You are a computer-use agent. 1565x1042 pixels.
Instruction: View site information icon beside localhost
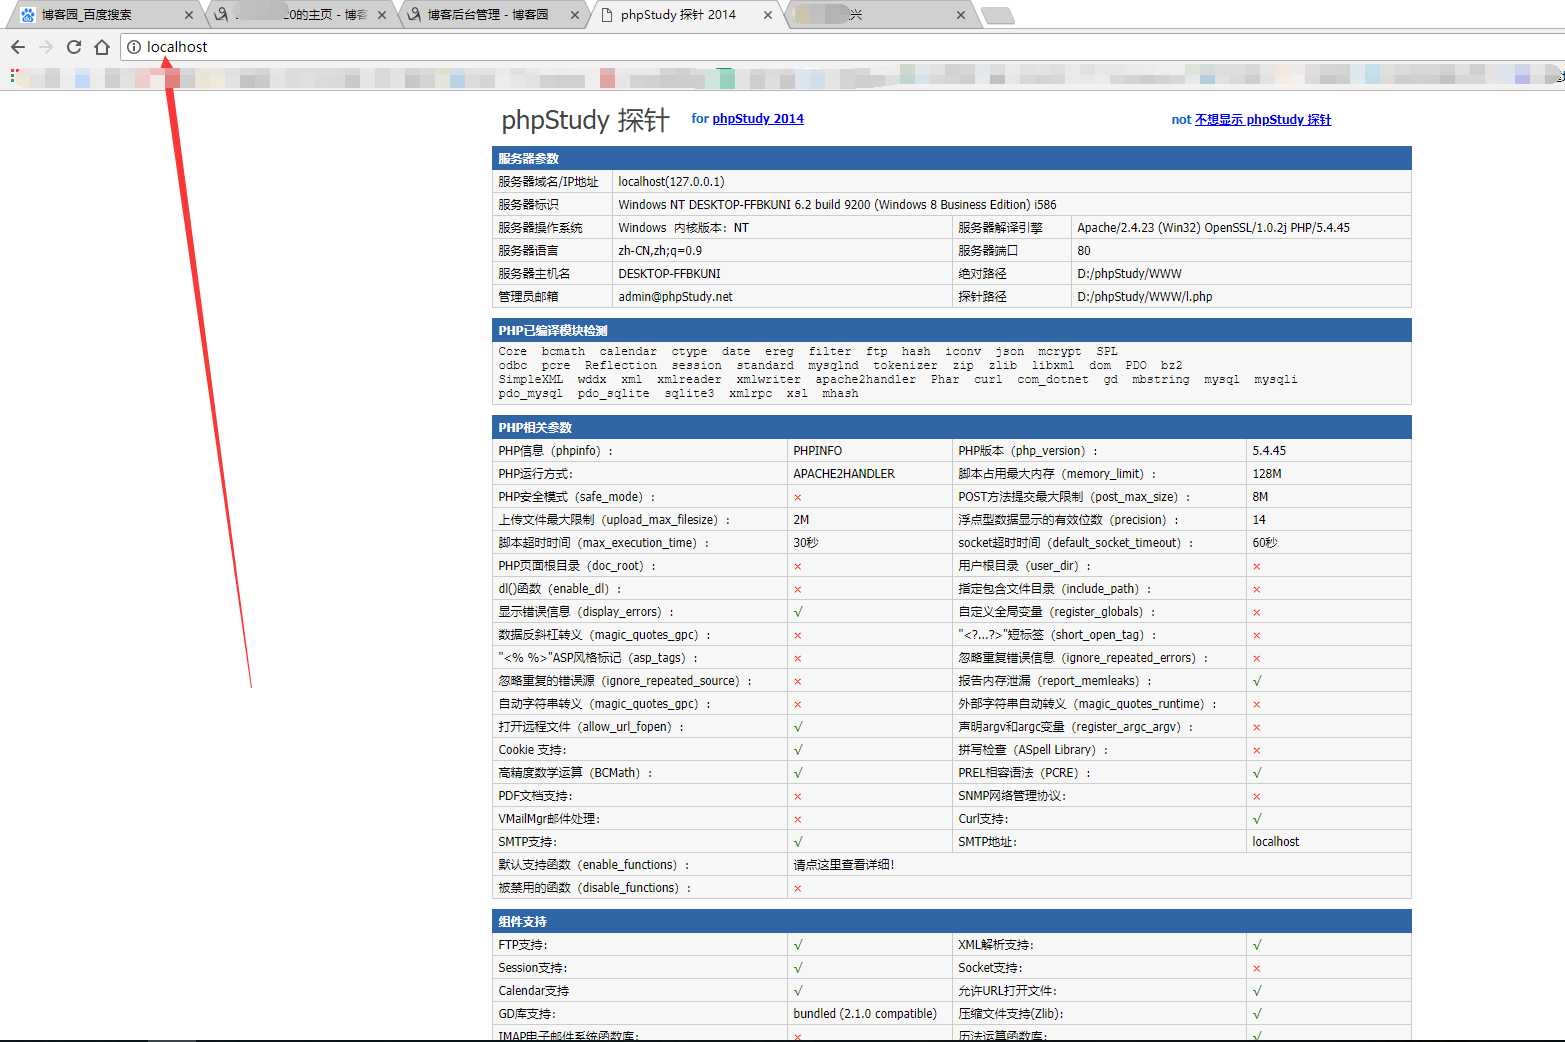pyautogui.click(x=134, y=47)
